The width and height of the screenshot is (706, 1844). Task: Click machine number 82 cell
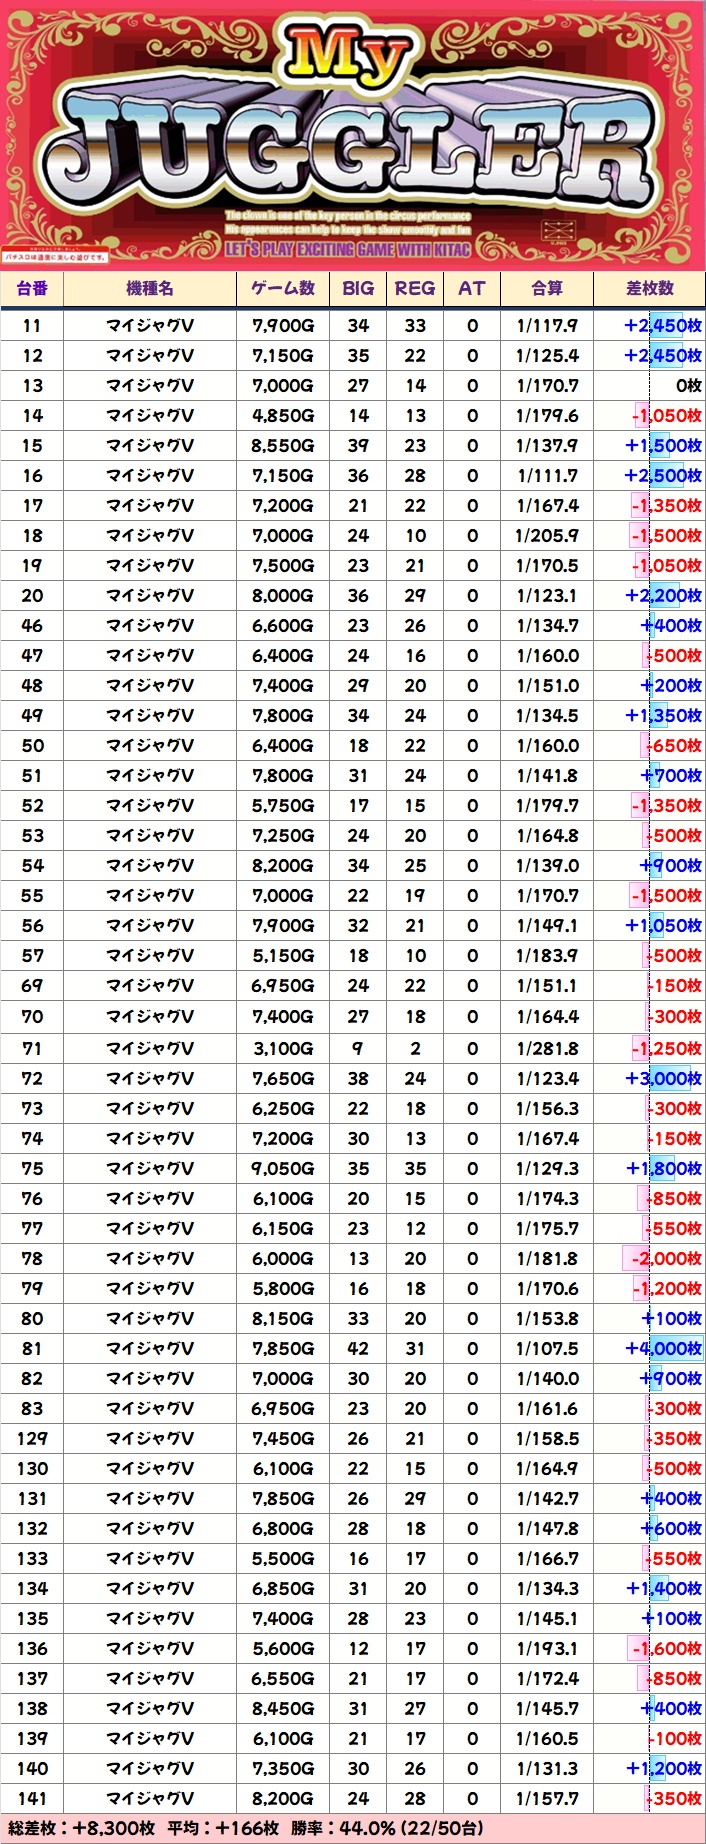point(32,1378)
